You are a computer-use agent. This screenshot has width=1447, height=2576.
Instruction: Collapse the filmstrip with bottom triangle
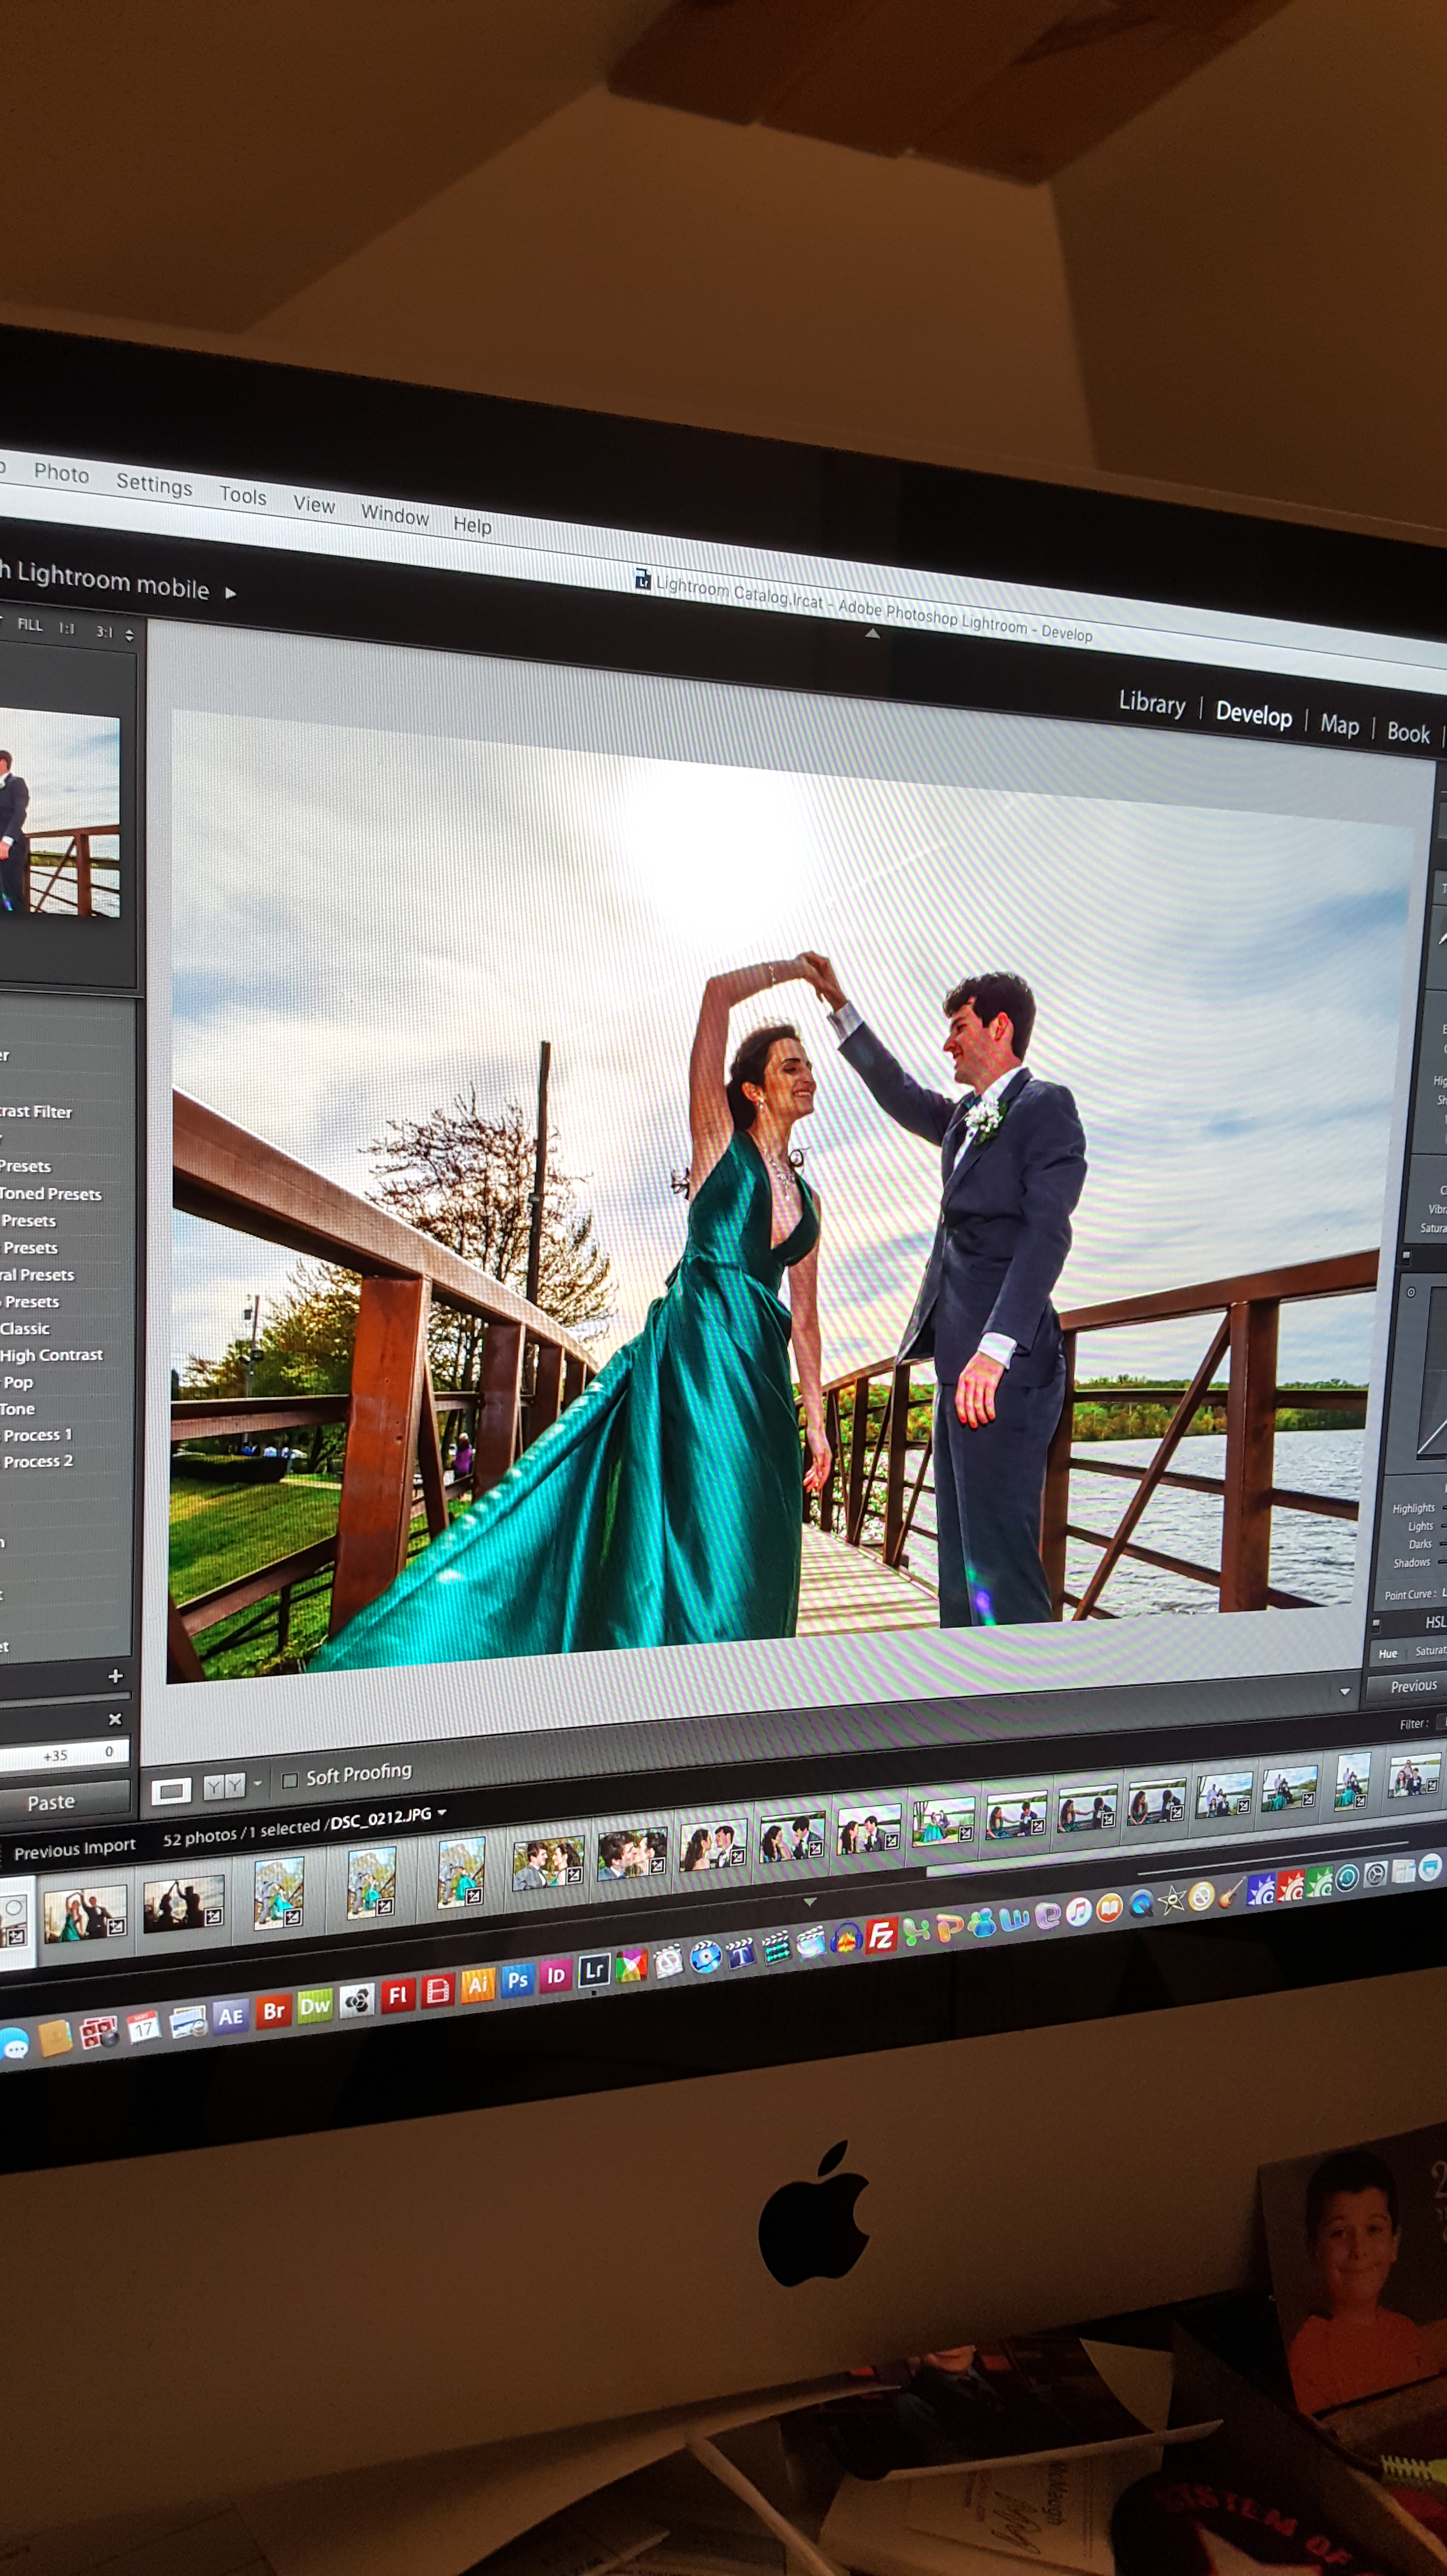pos(810,1901)
